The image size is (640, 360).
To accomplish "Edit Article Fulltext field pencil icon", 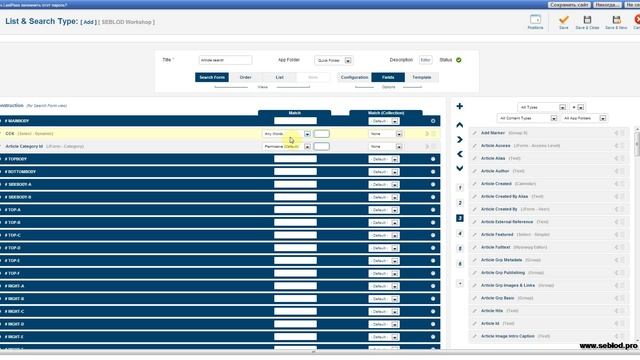I will (475, 247).
